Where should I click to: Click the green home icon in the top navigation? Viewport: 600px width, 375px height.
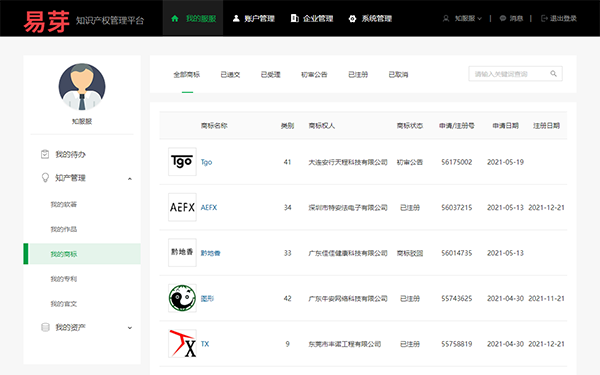175,18
